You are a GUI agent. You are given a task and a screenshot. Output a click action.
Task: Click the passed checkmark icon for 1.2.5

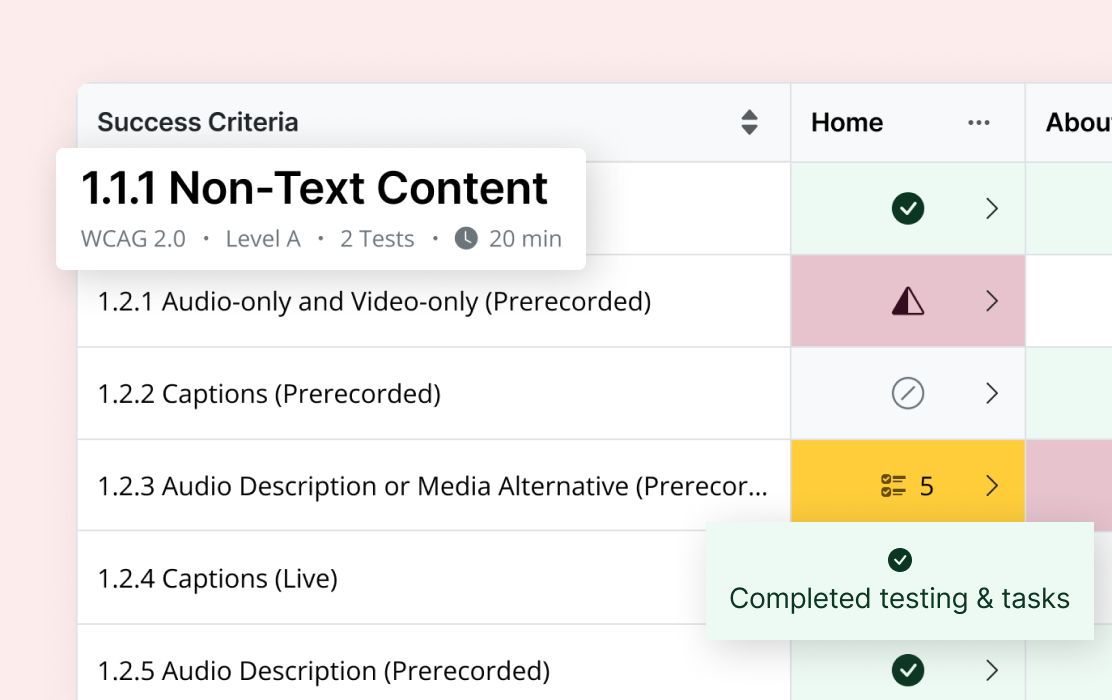click(x=908, y=669)
